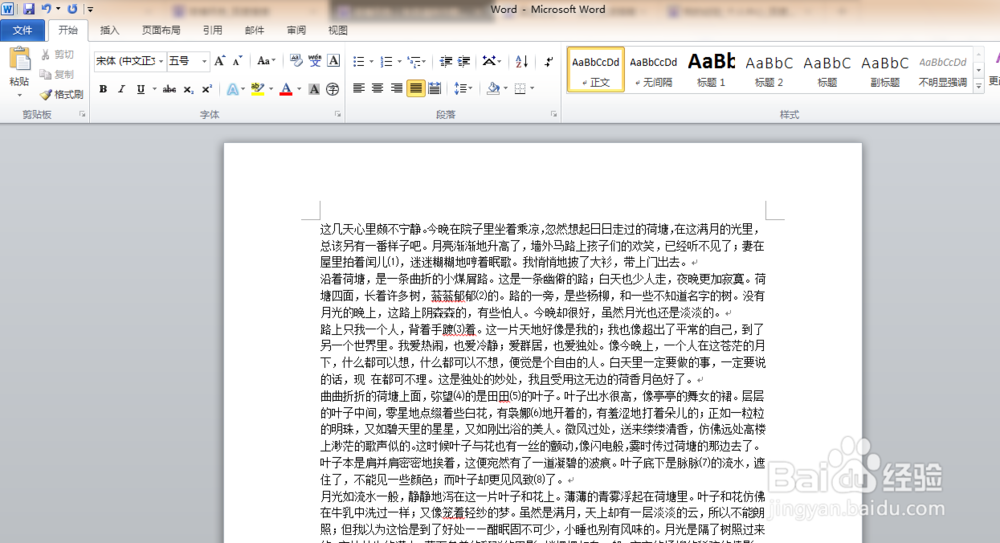The width and height of the screenshot is (1000, 543).
Task: Switch to the 邮件 tab
Action: (x=254, y=30)
